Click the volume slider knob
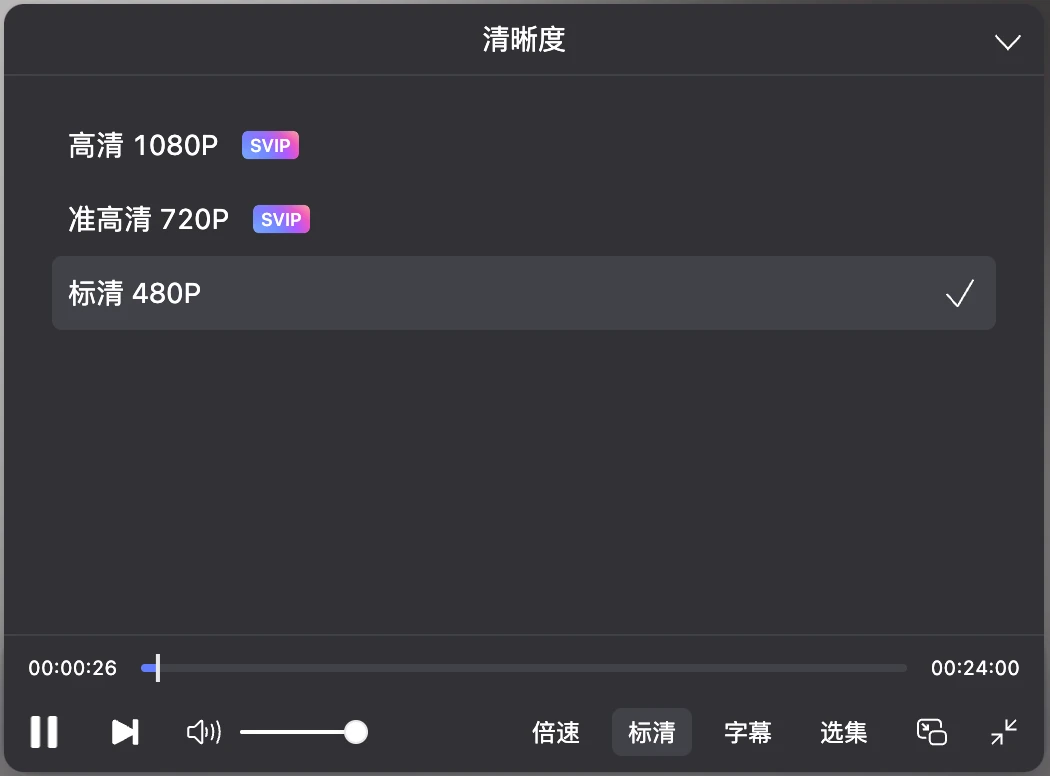 (356, 733)
